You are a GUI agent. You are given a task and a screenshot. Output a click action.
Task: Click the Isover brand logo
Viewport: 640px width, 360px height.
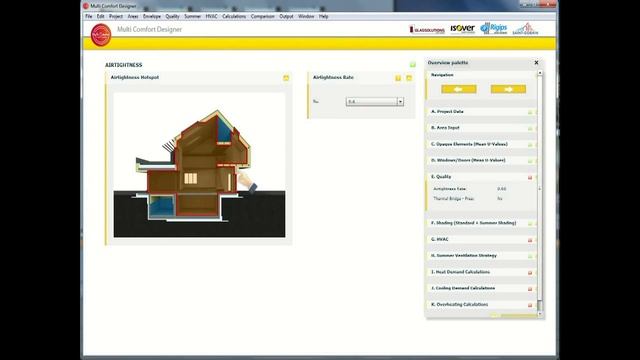pyautogui.click(x=462, y=28)
